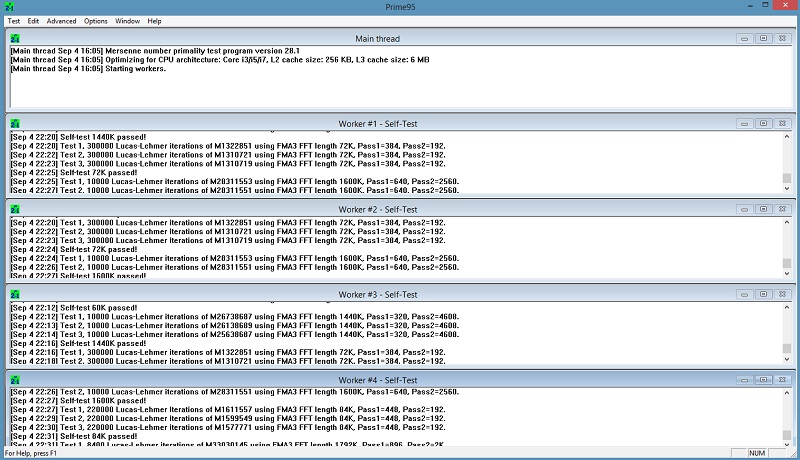Click the Main thread title bar
The height and width of the screenshot is (460, 800).
(x=378, y=38)
